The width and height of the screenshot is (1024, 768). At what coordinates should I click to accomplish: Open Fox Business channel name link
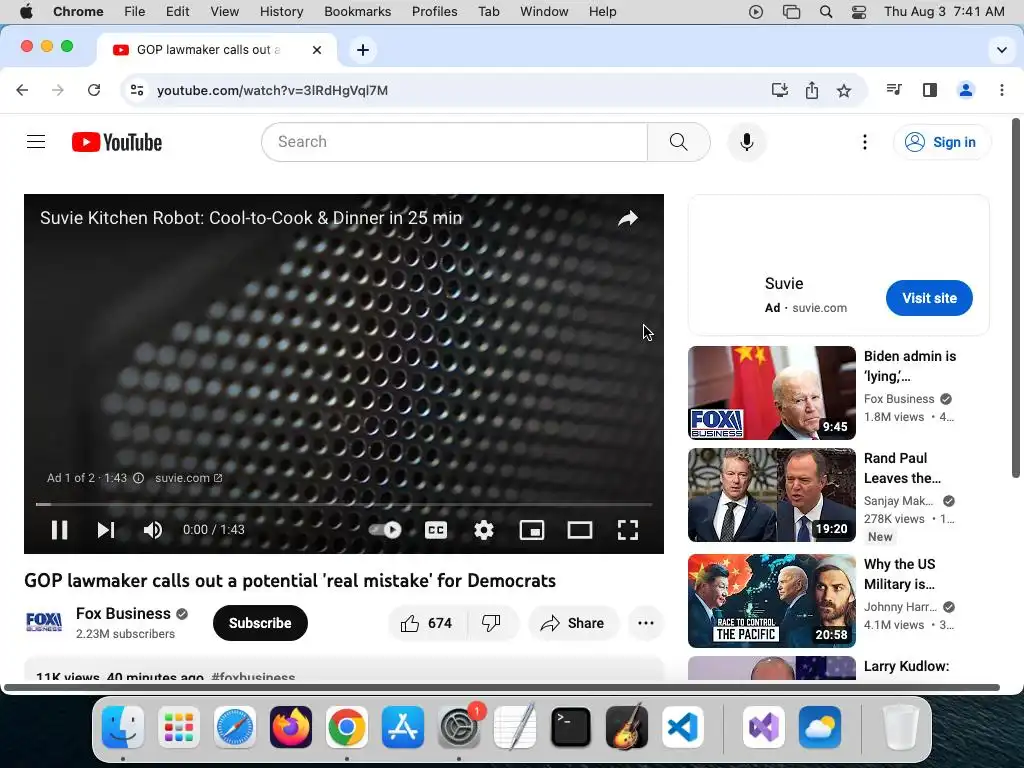(123, 613)
